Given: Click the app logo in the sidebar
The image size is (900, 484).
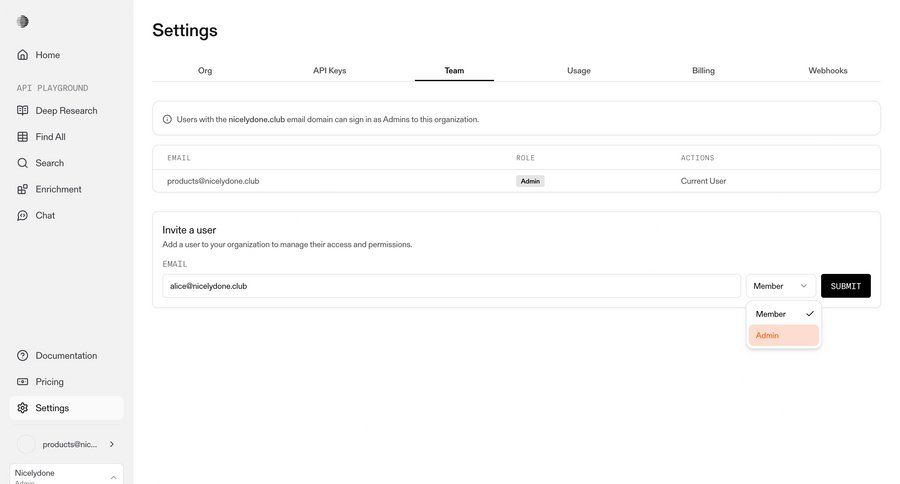Looking at the screenshot, I should tap(23, 21).
